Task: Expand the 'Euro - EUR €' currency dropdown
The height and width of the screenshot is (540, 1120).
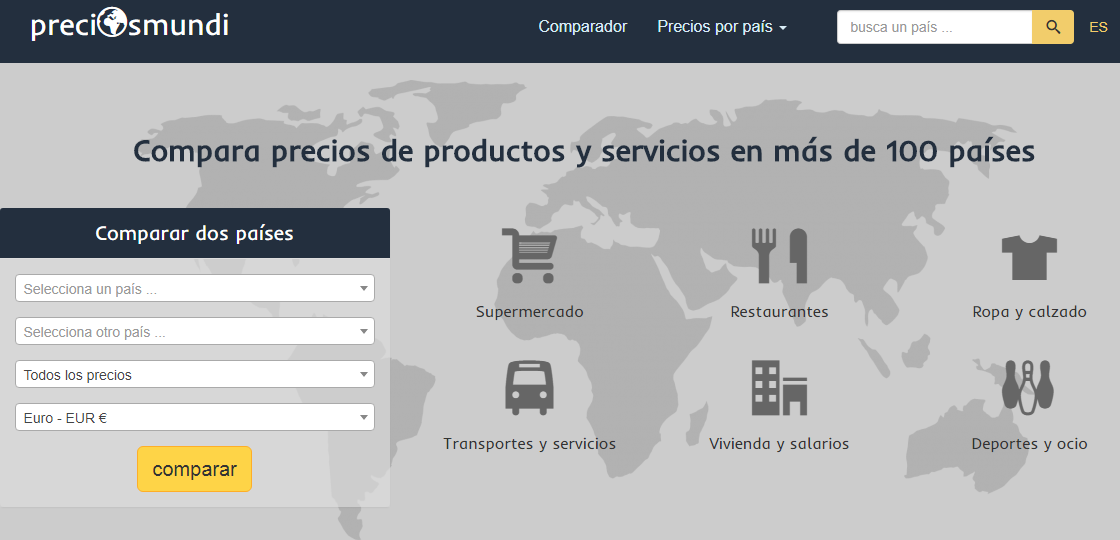Action: [x=195, y=418]
